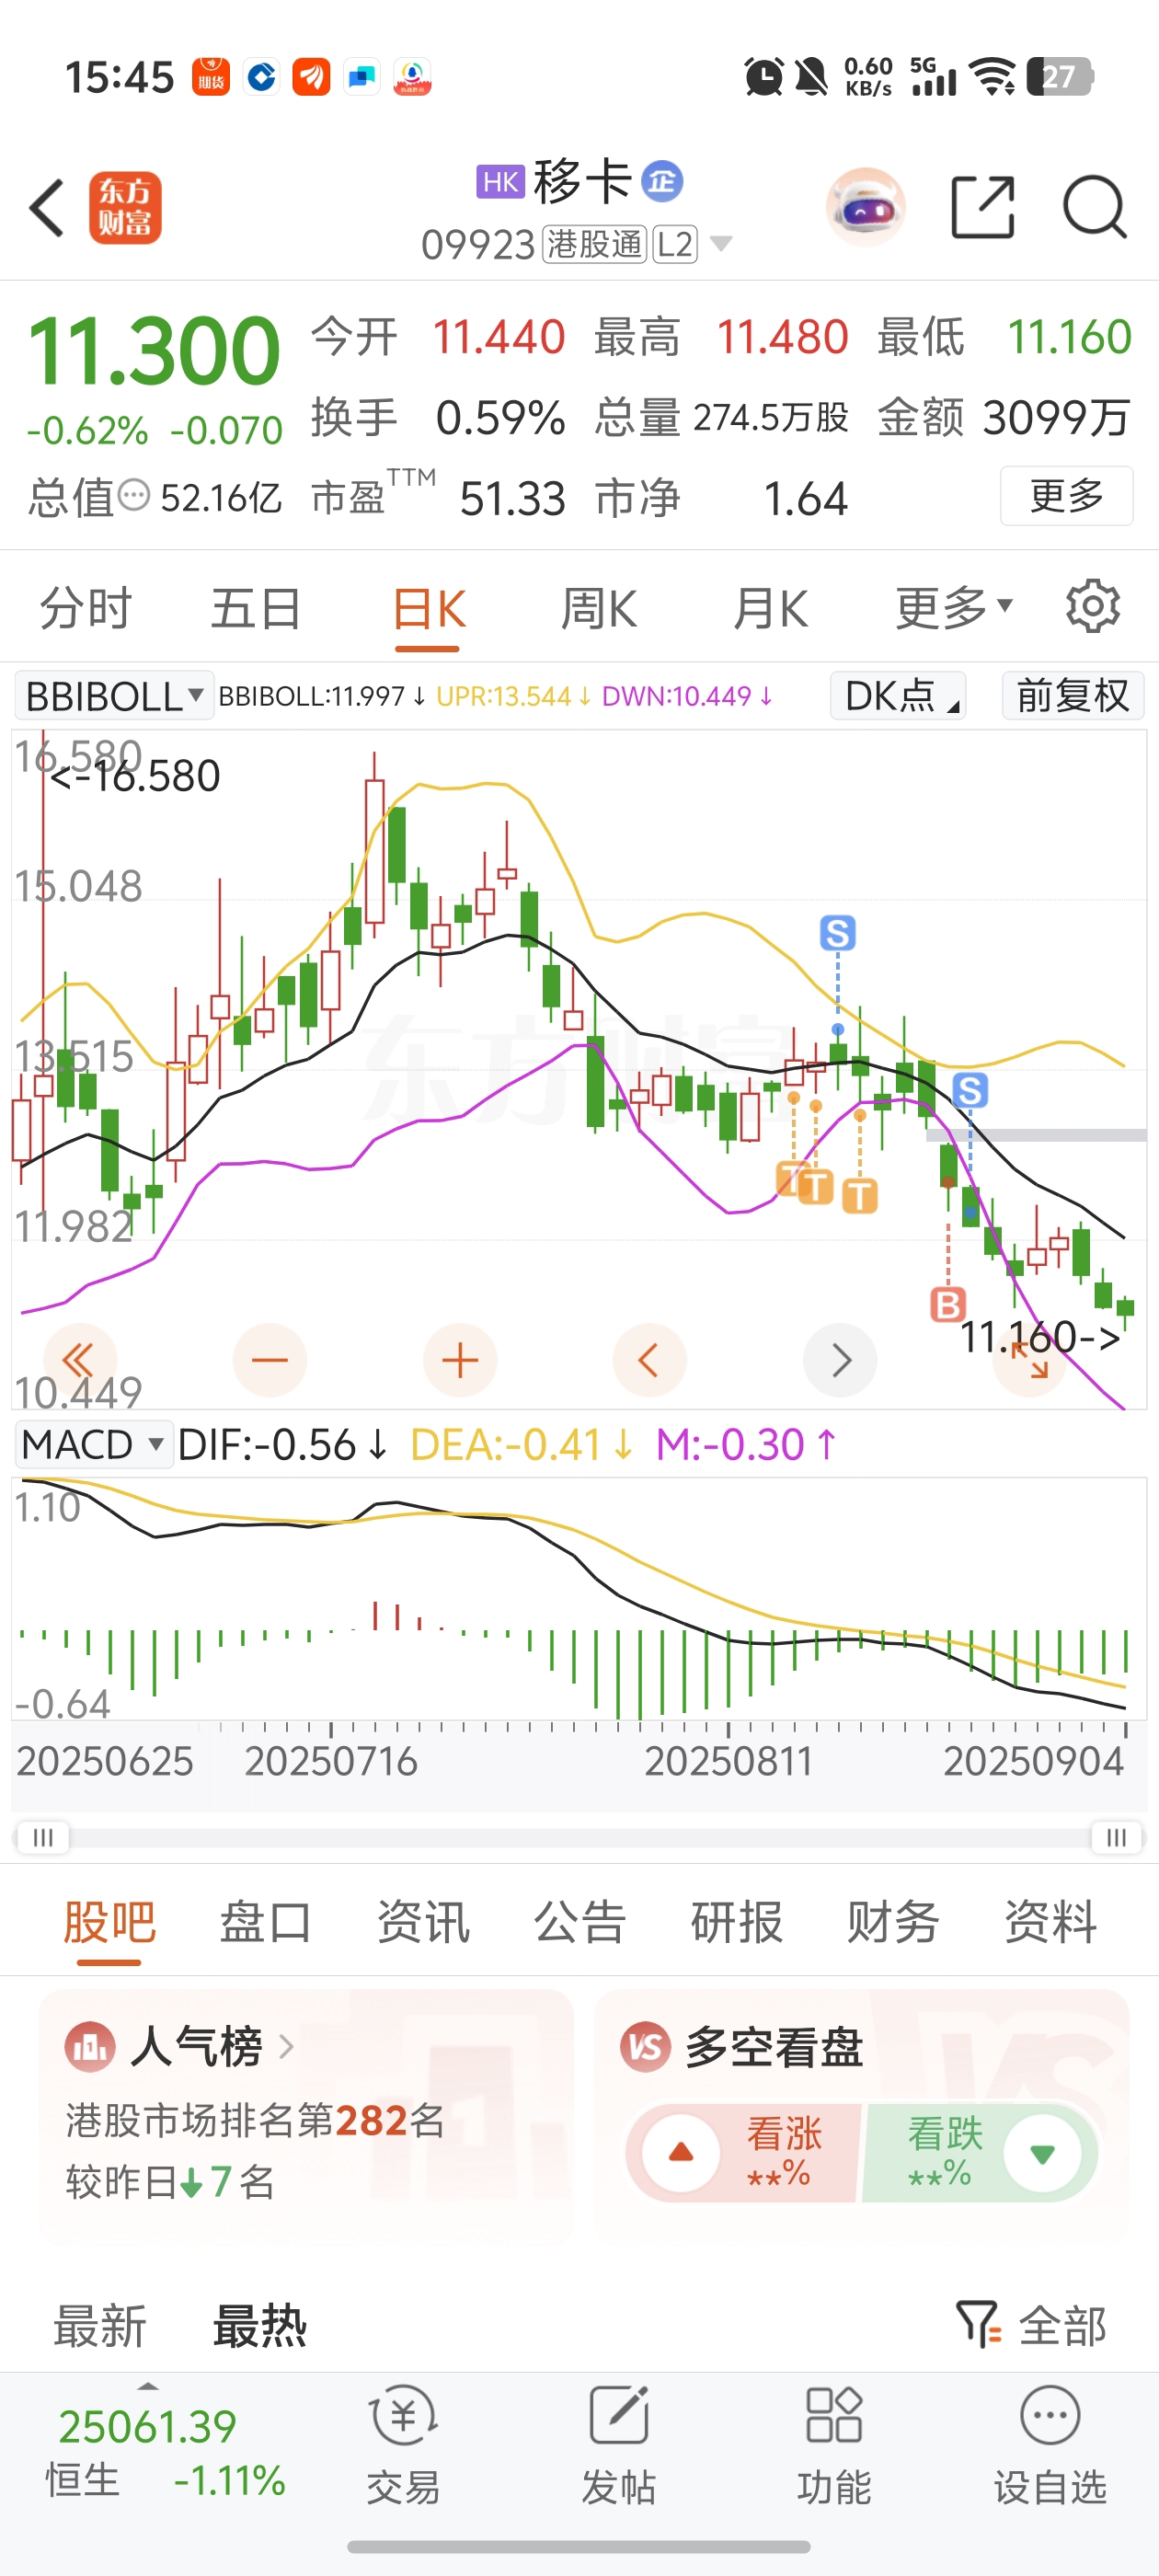
Task: Tap the current price 11.300
Action: (153, 350)
